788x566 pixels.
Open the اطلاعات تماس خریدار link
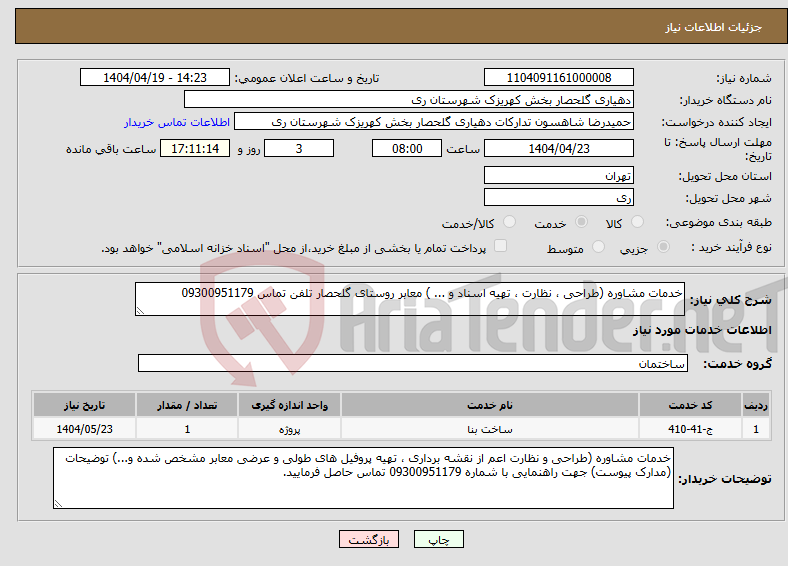click(177, 122)
